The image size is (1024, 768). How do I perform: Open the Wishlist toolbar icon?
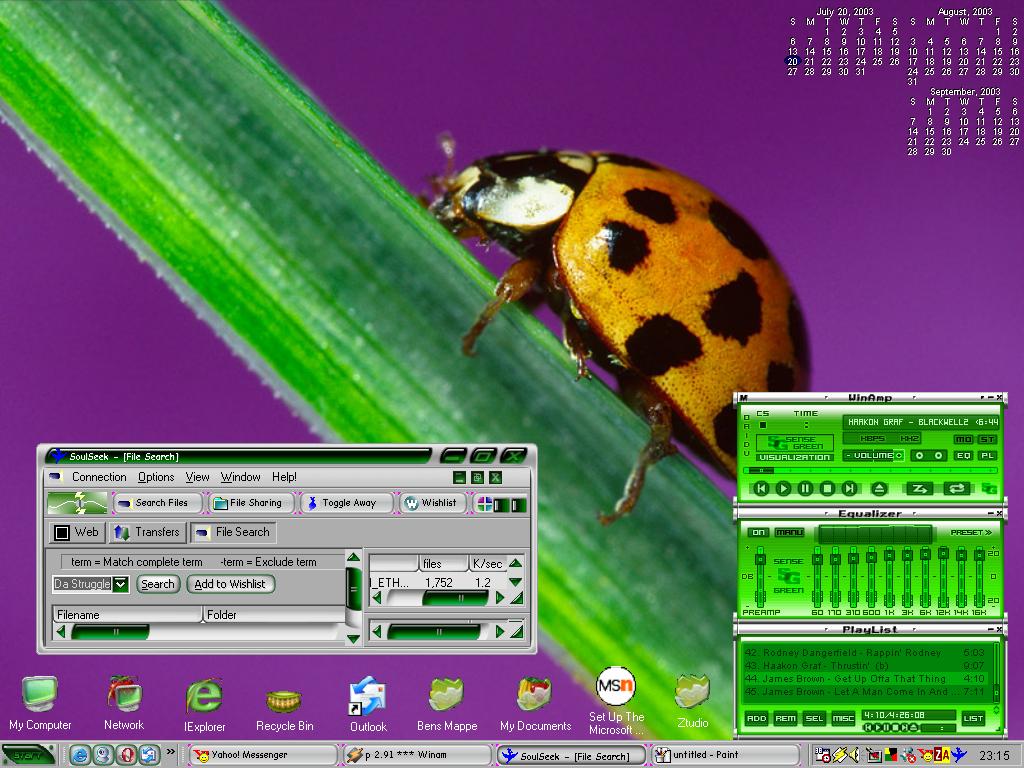(431, 503)
